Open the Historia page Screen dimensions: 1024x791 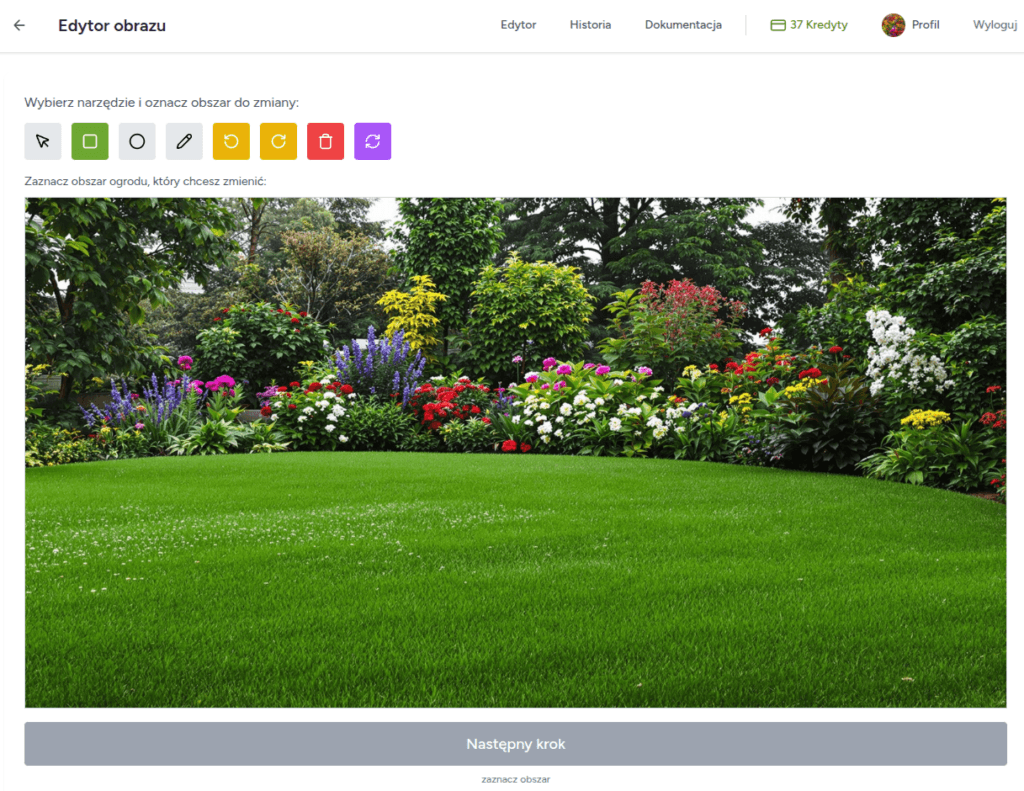click(x=590, y=25)
